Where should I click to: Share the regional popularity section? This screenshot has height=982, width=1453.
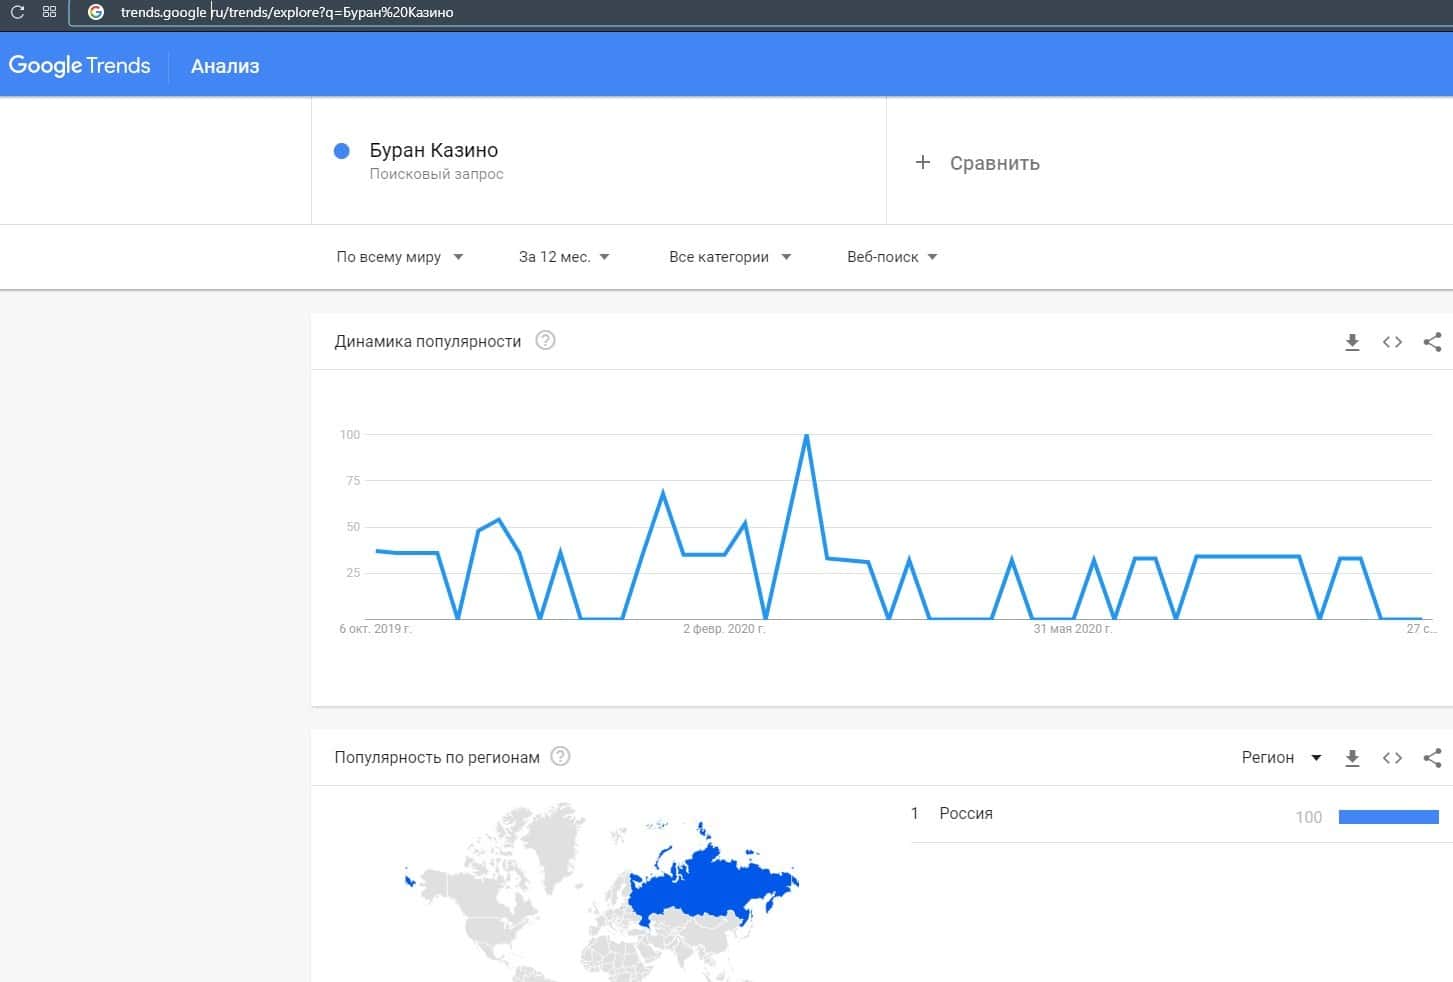coord(1432,758)
